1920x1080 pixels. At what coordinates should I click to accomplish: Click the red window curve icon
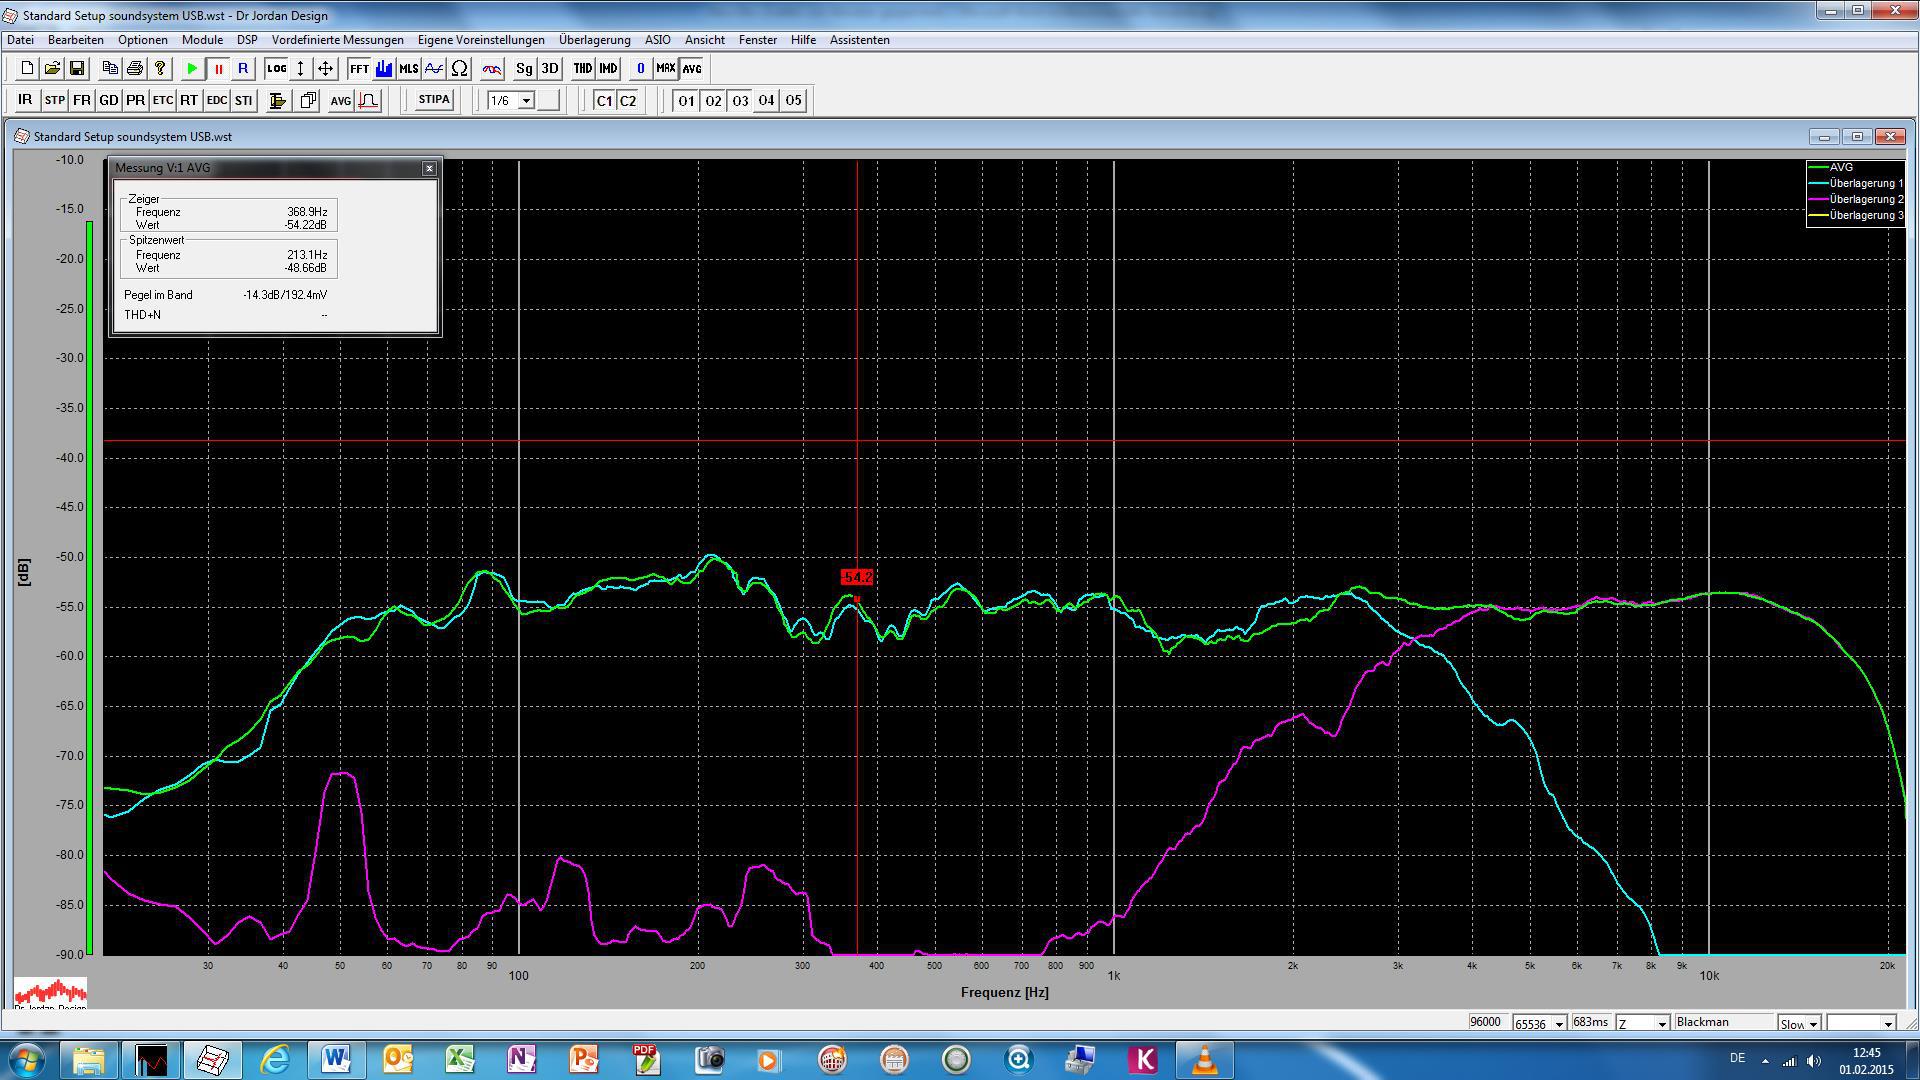(x=368, y=100)
